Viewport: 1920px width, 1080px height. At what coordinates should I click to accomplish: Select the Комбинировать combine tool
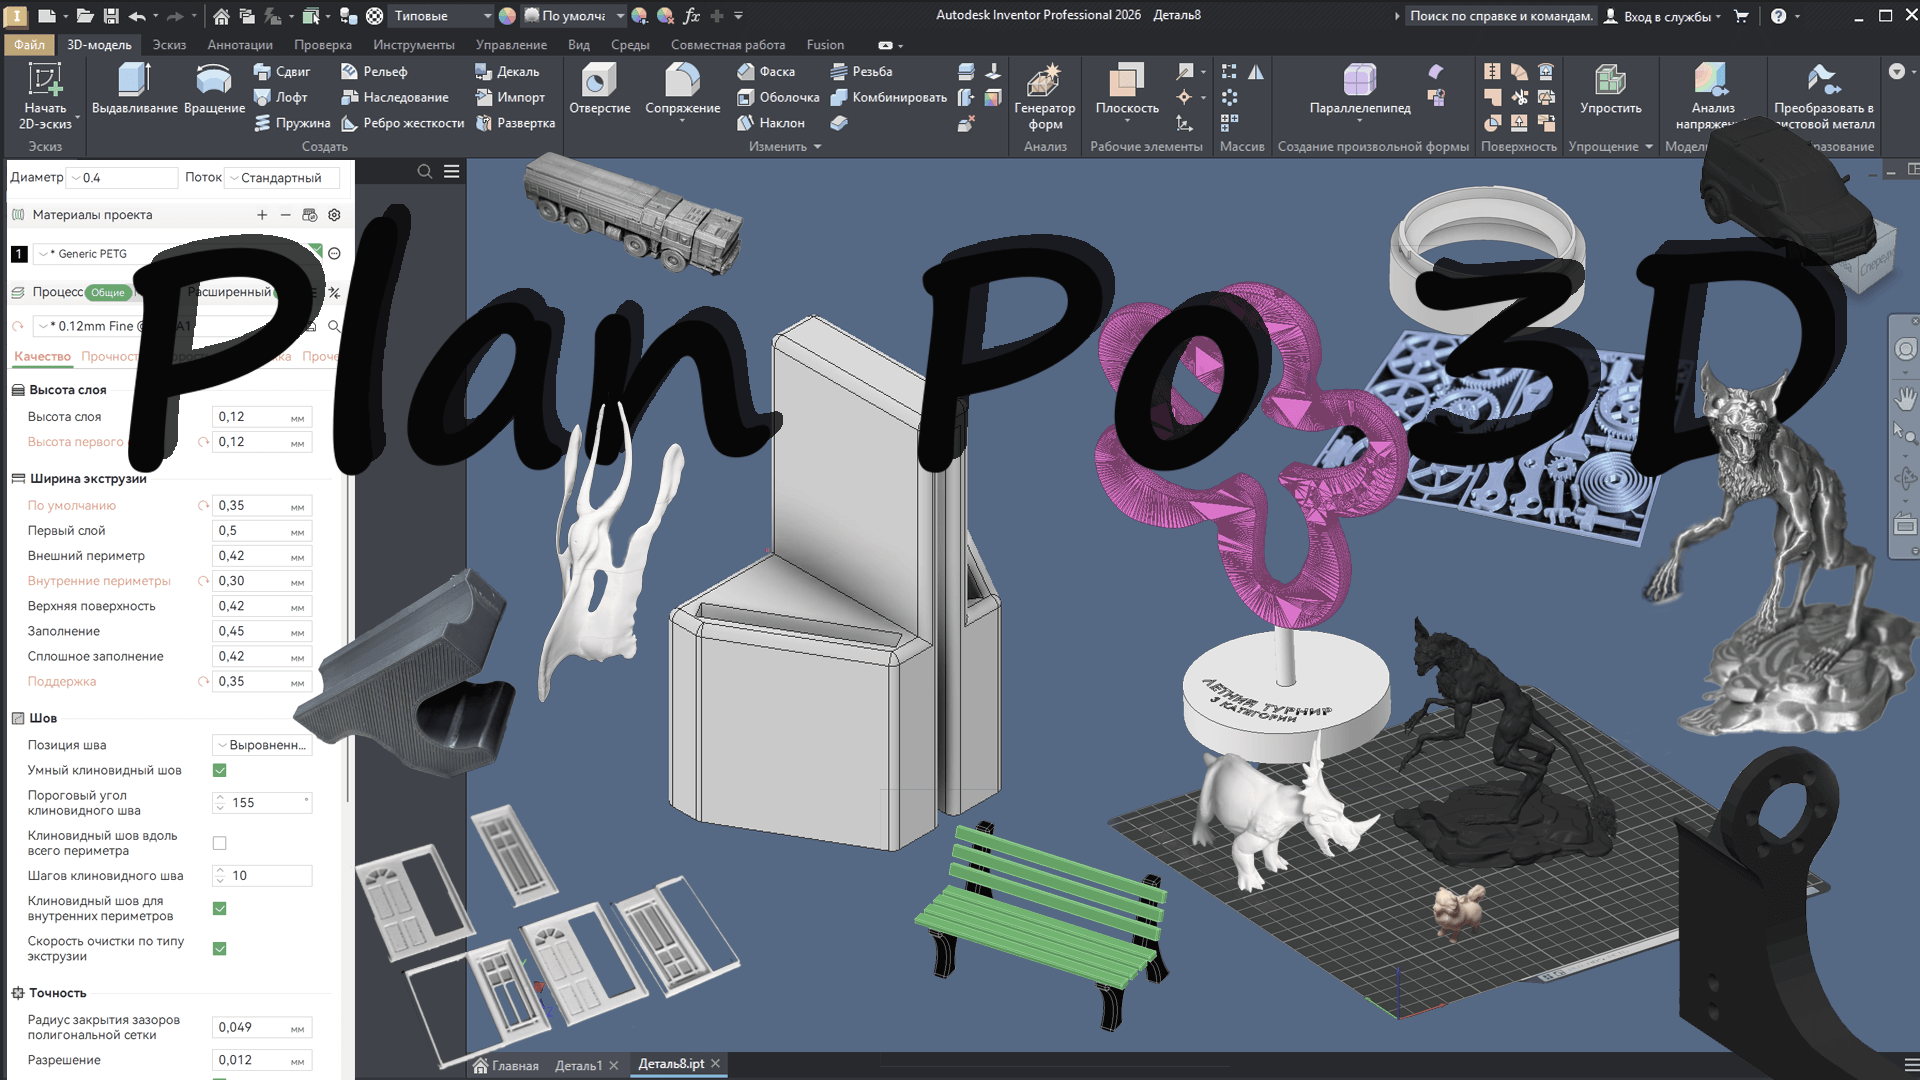pos(889,97)
